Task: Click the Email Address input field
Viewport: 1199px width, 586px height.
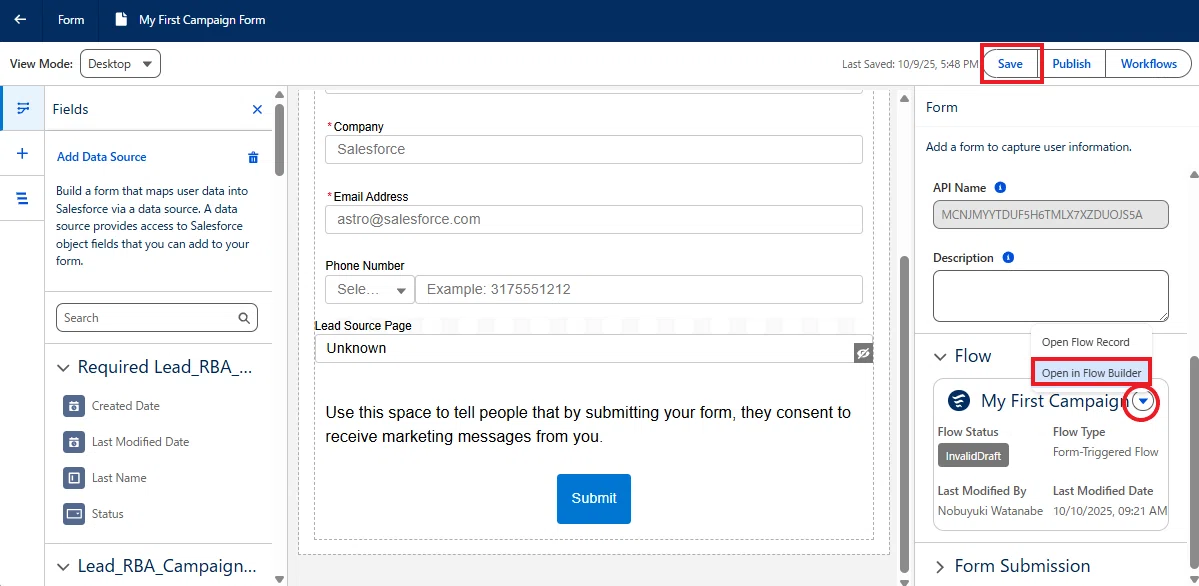Action: click(x=594, y=220)
